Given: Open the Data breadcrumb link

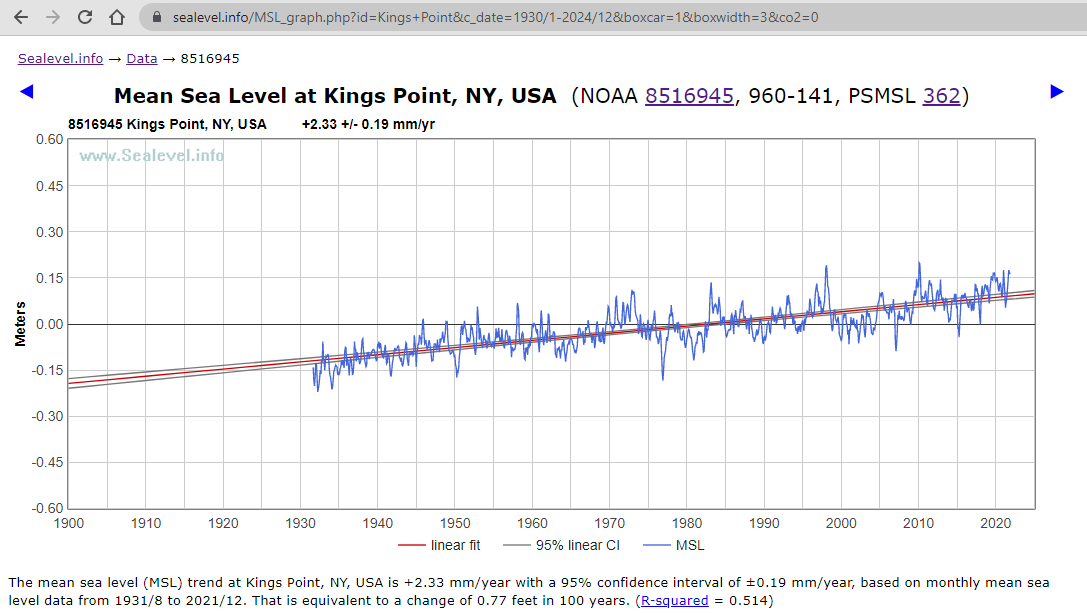Looking at the screenshot, I should point(141,58).
